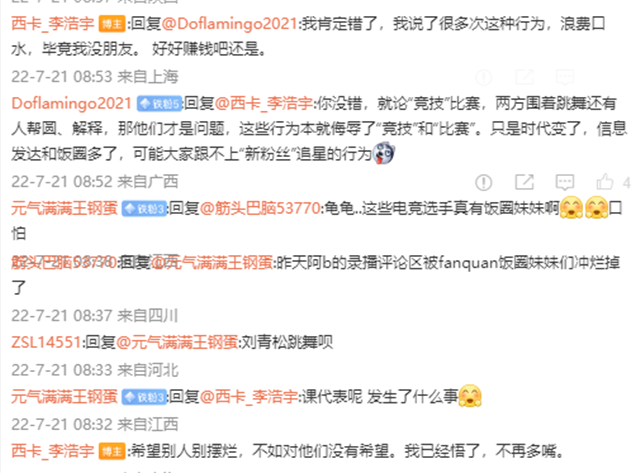Open @西卡_李浩宇 mention in the 课代表呢 reply
The width and height of the screenshot is (640, 473).
tap(249, 397)
